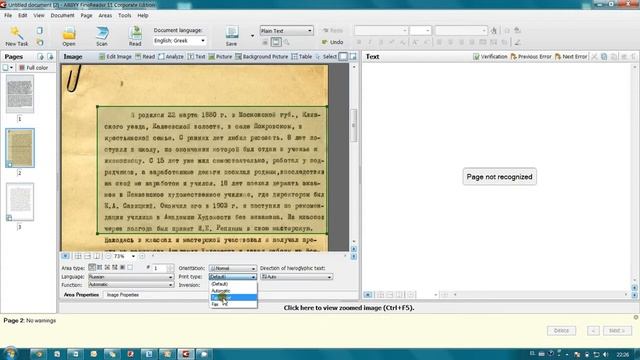This screenshot has width=640, height=360.
Task: Read the document via main toolbar Read icon
Action: (x=135, y=36)
